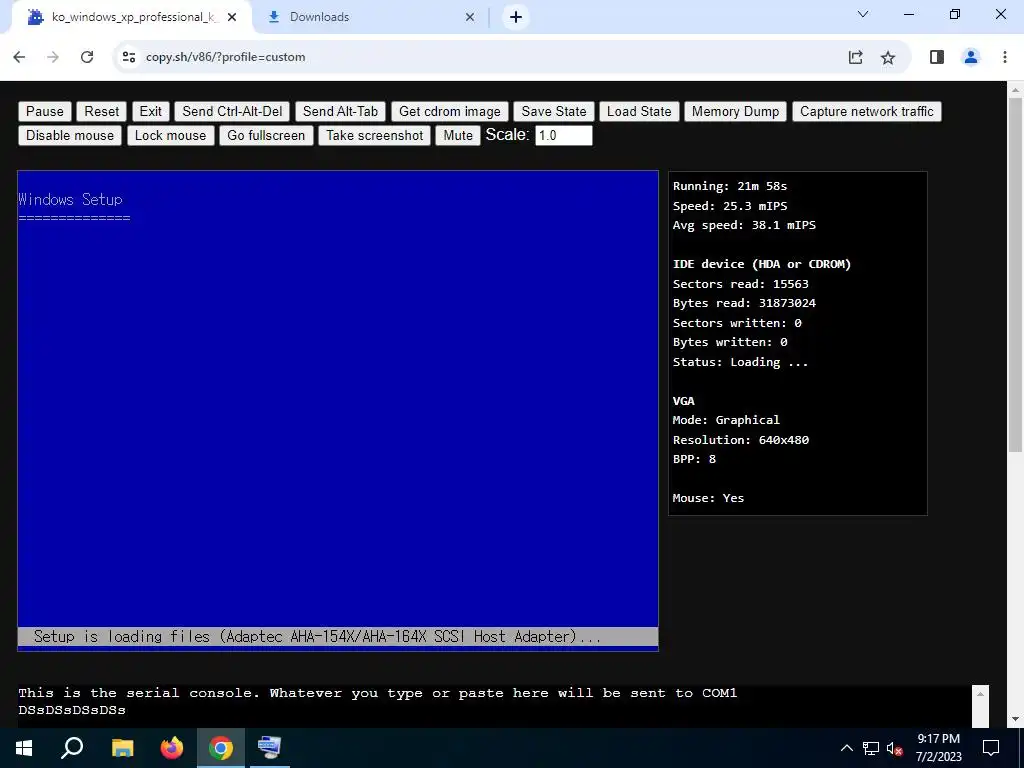Send Ctrl-Alt-Del to the emulator

click(232, 112)
